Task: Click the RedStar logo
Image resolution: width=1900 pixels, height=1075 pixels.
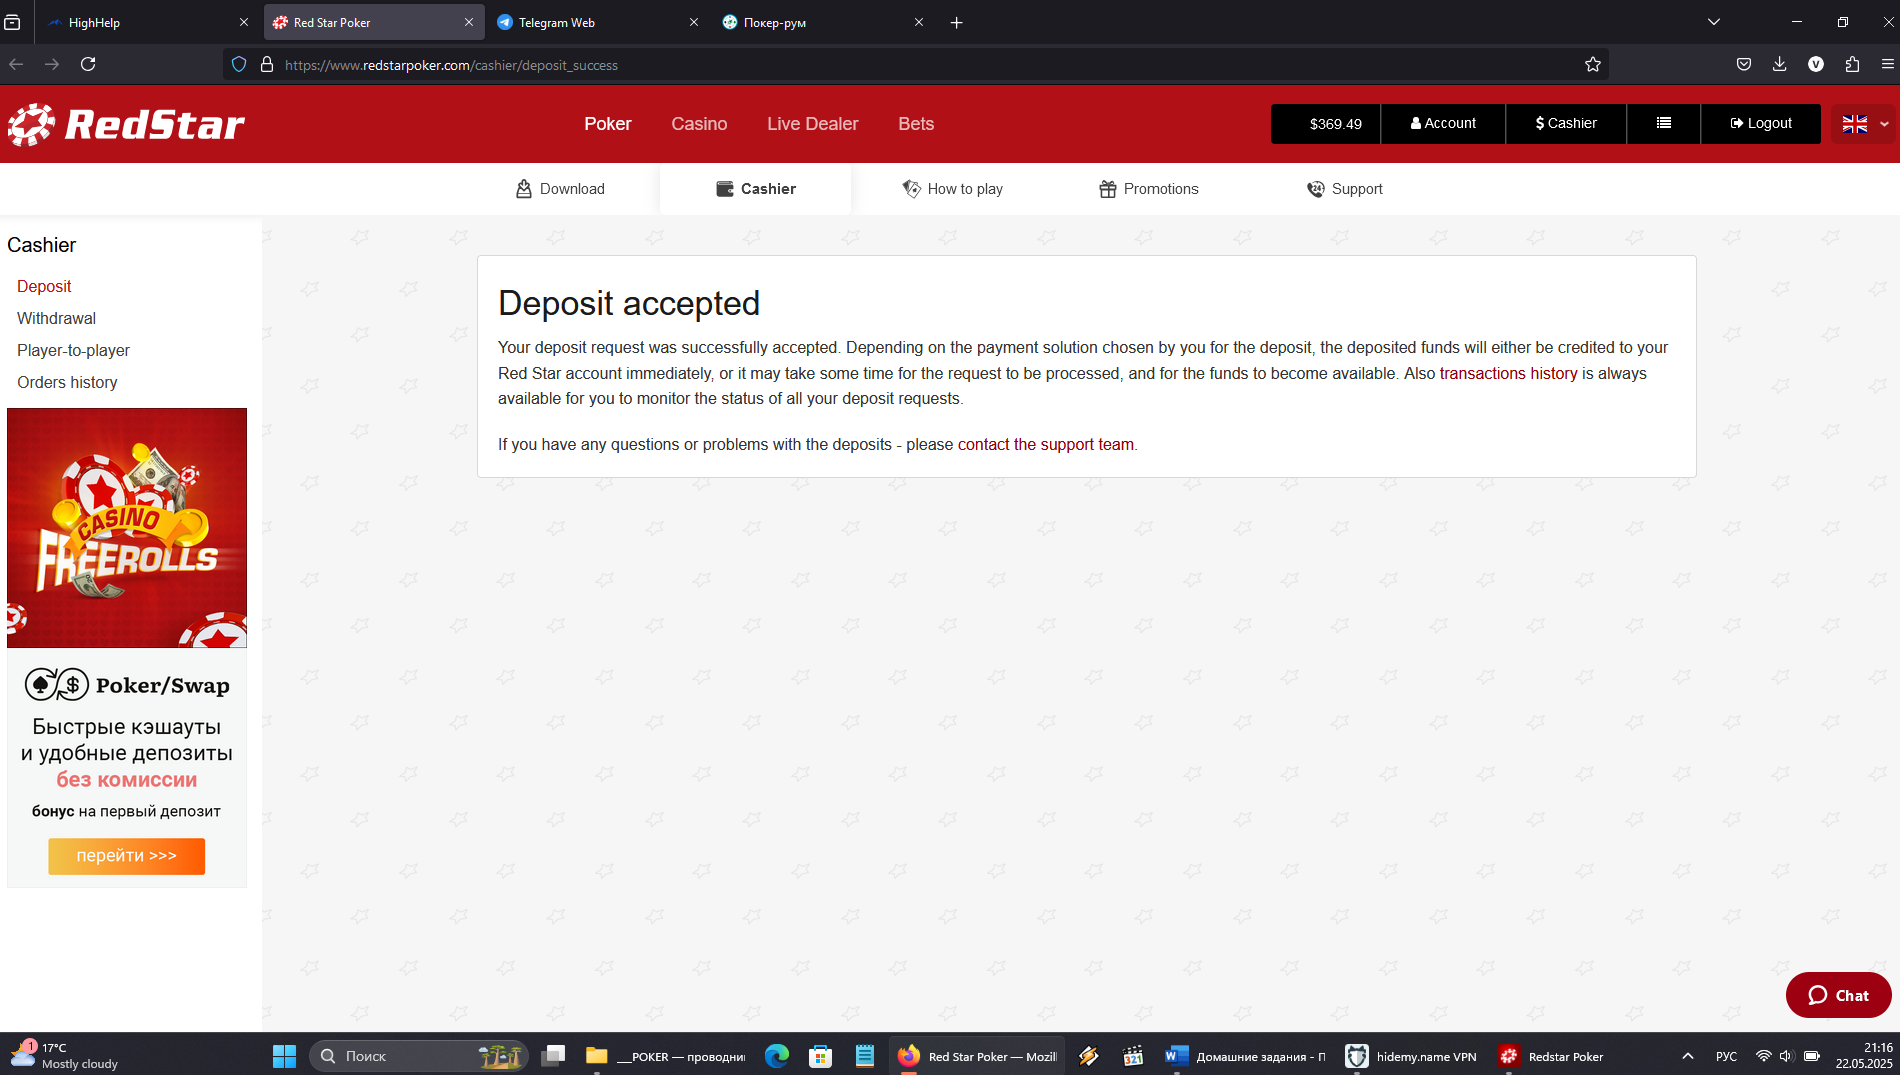Action: [x=126, y=124]
